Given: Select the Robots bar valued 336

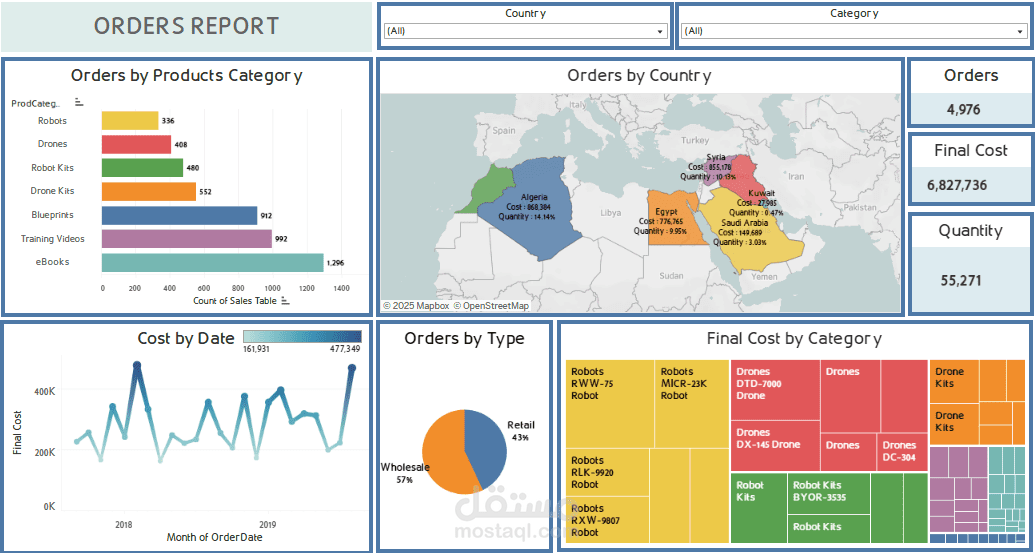Looking at the screenshot, I should coord(130,121).
